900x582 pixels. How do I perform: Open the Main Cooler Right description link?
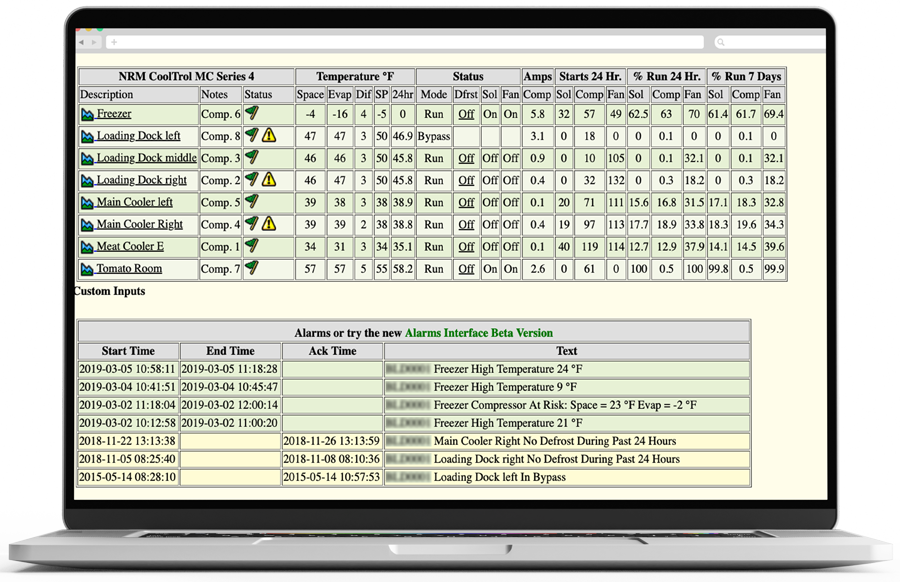coord(139,224)
